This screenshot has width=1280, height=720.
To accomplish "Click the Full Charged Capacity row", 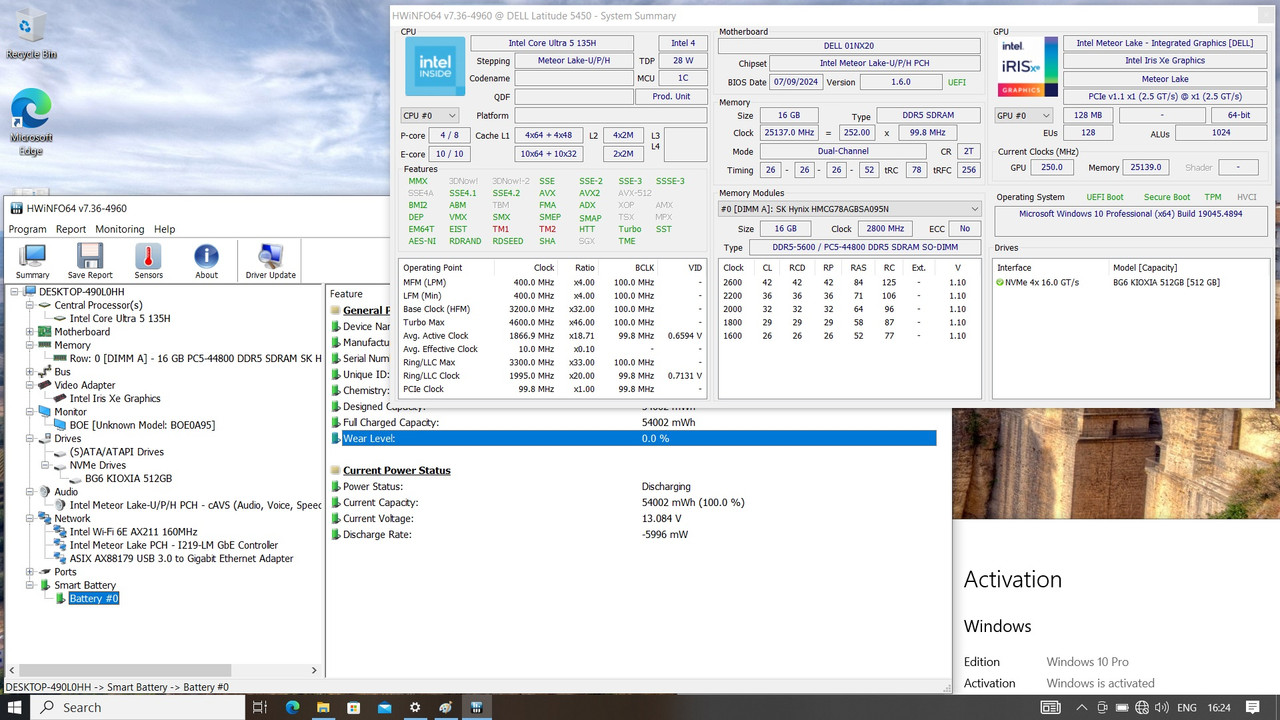I will tap(633, 422).
